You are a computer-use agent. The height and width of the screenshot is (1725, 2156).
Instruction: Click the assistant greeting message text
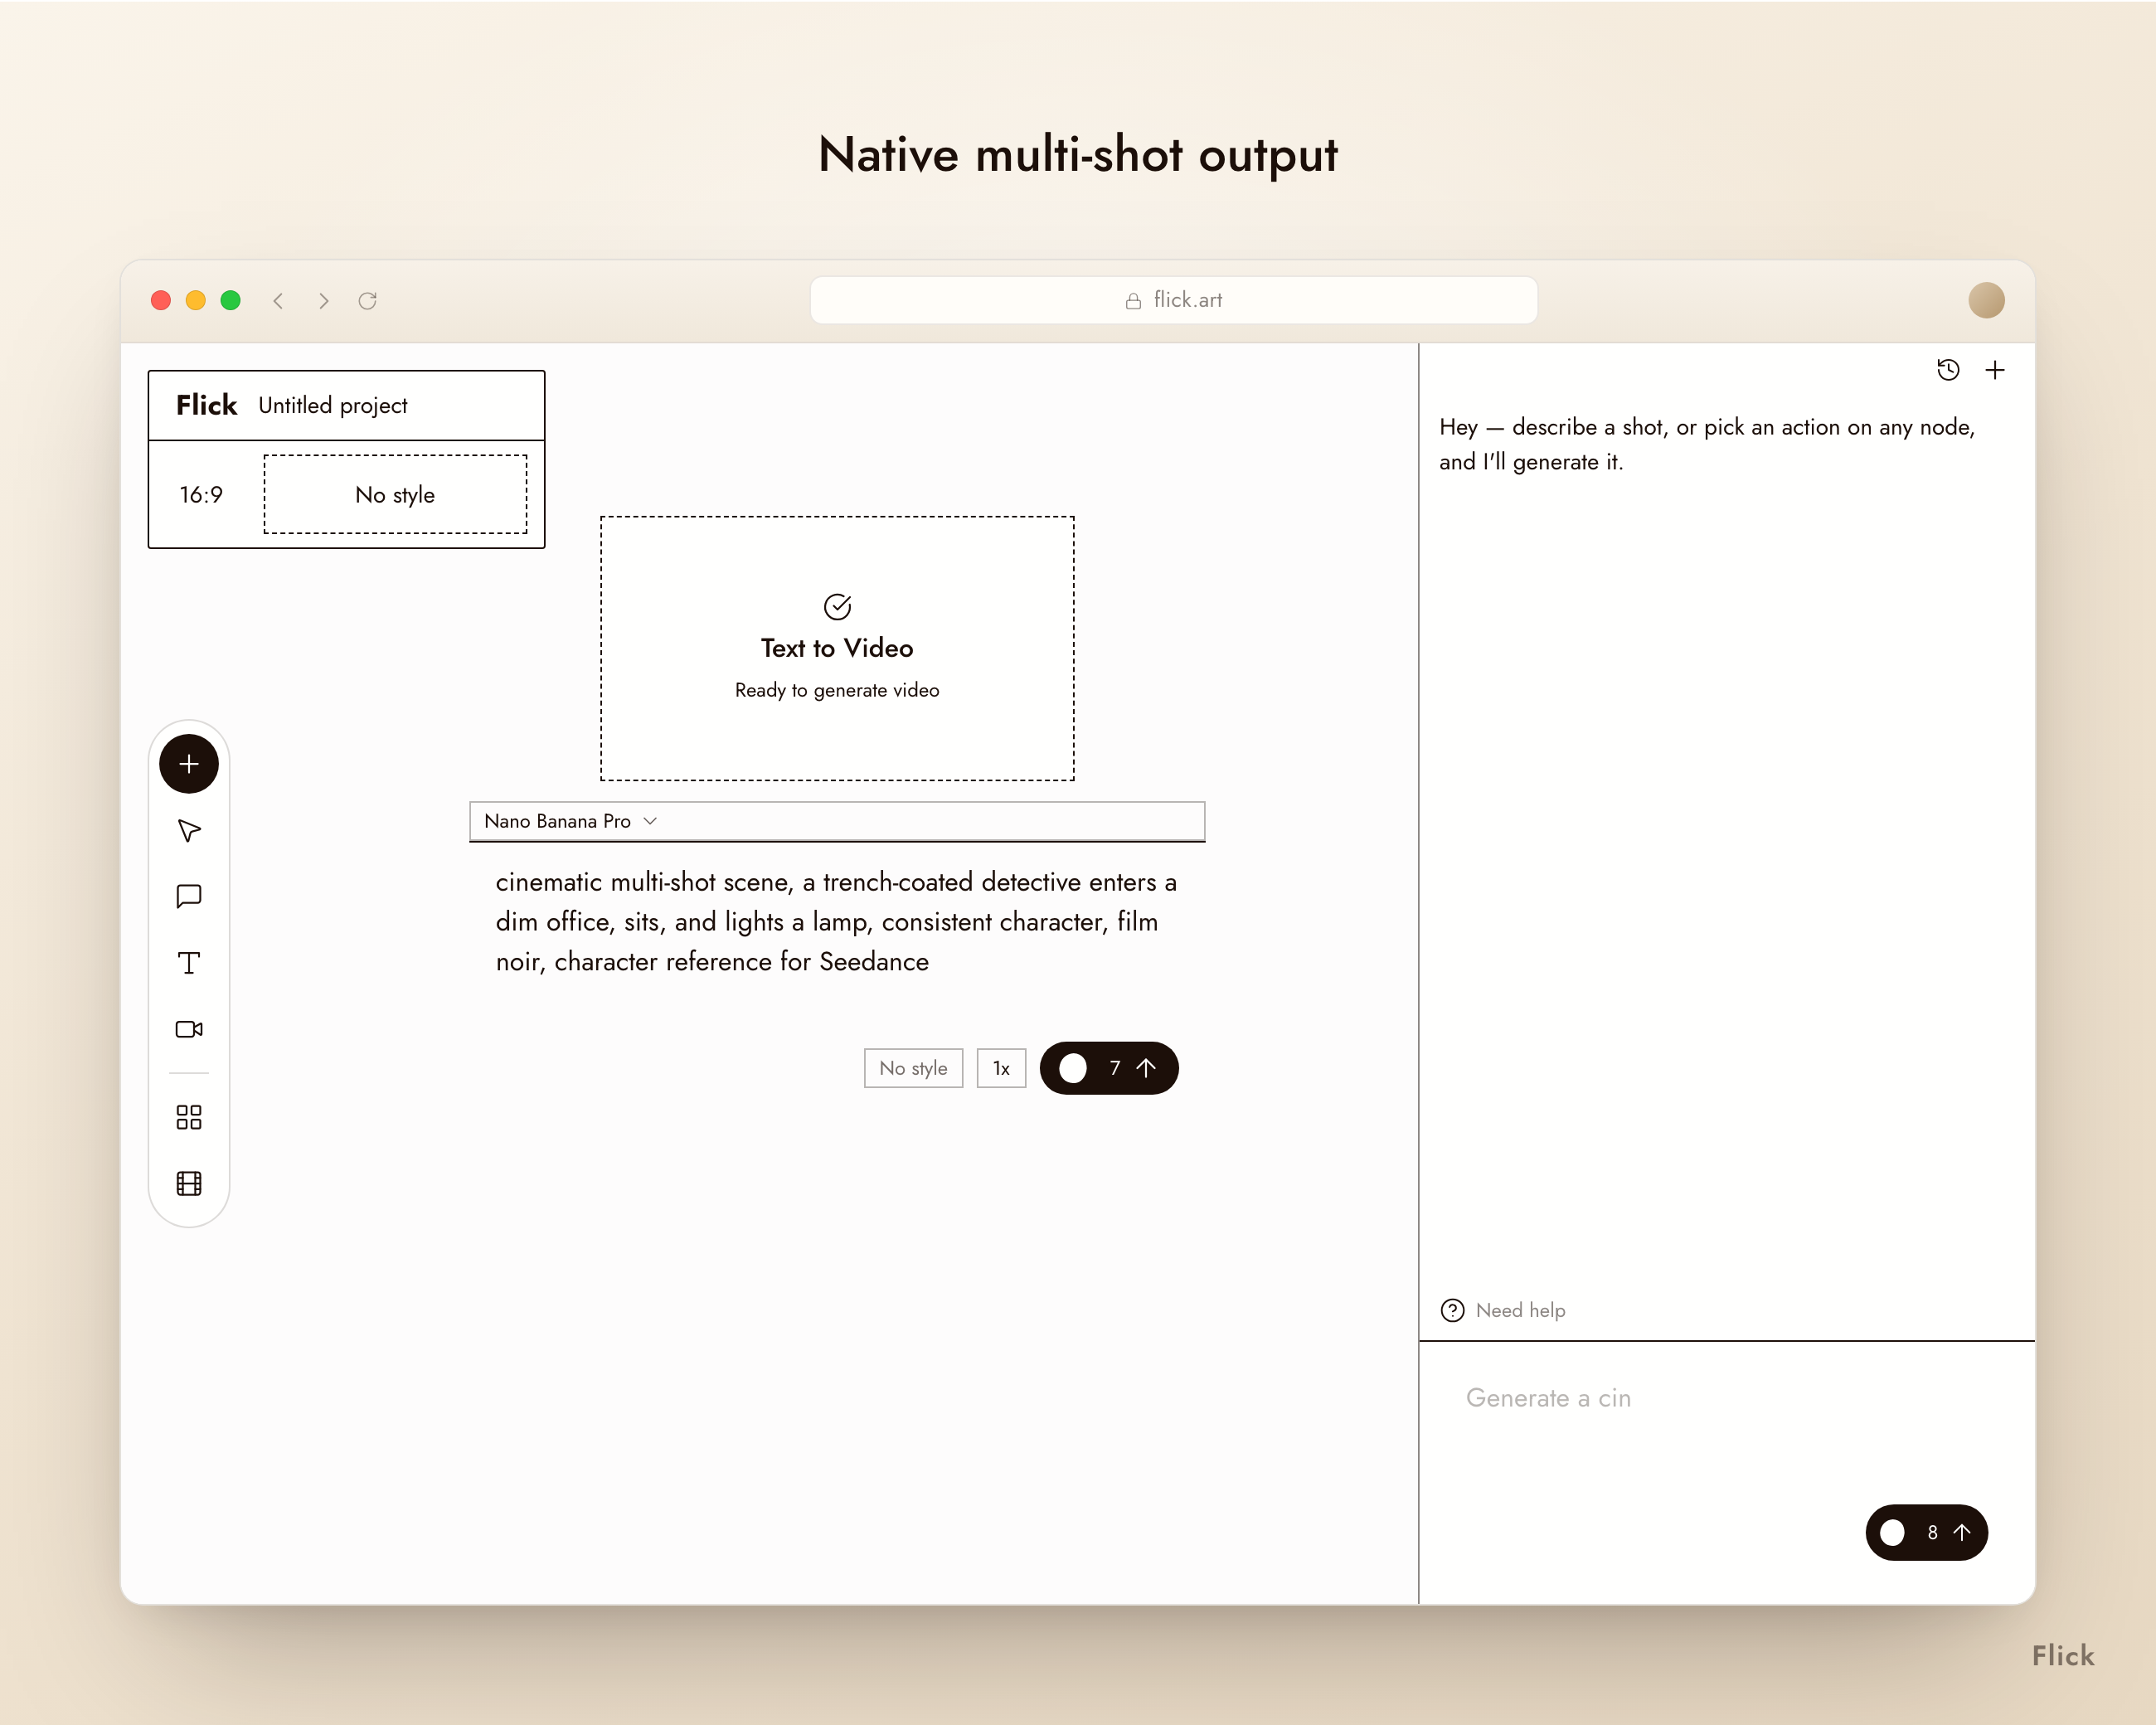click(x=1707, y=444)
